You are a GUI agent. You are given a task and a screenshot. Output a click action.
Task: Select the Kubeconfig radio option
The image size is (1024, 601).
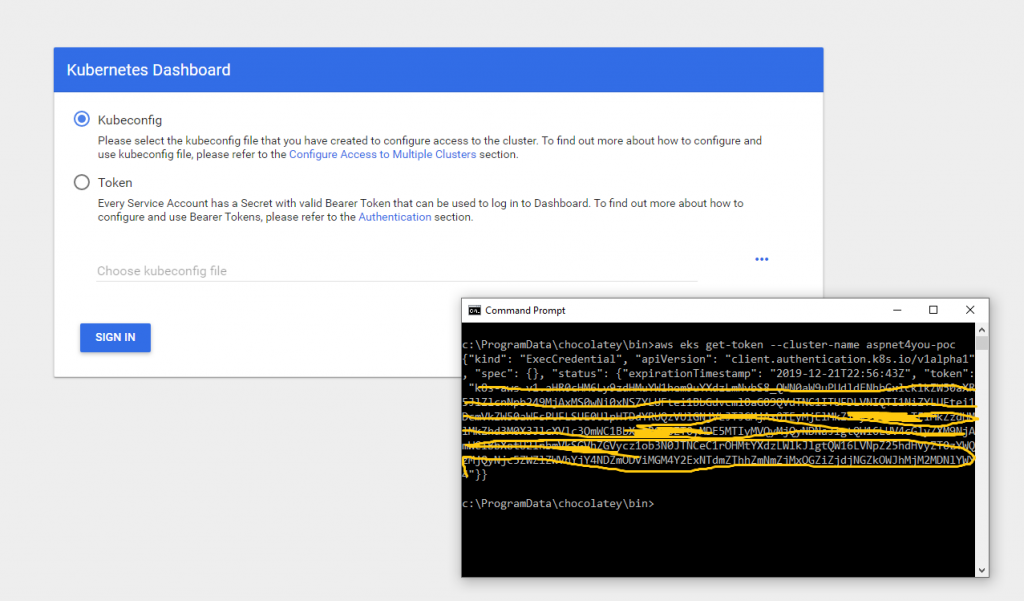pyautogui.click(x=82, y=119)
